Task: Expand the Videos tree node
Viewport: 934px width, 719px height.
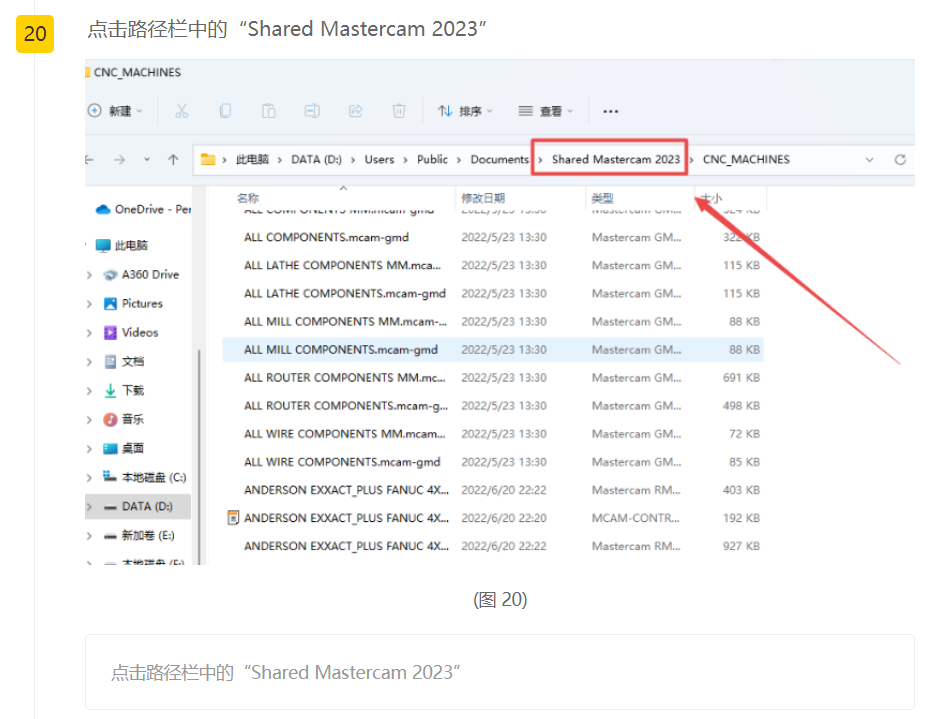Action: coord(89,332)
